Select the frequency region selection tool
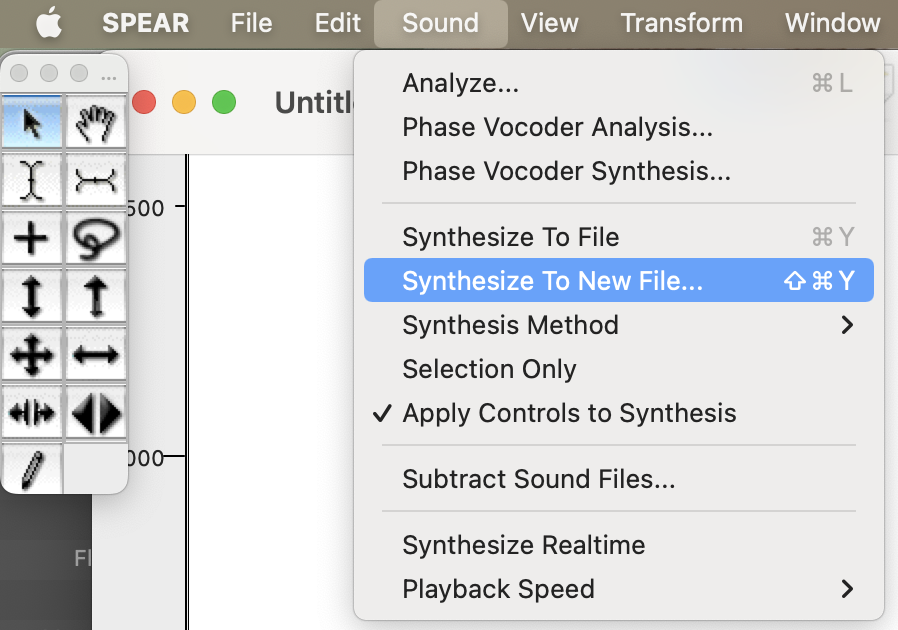This screenshot has width=898, height=630. [96, 181]
